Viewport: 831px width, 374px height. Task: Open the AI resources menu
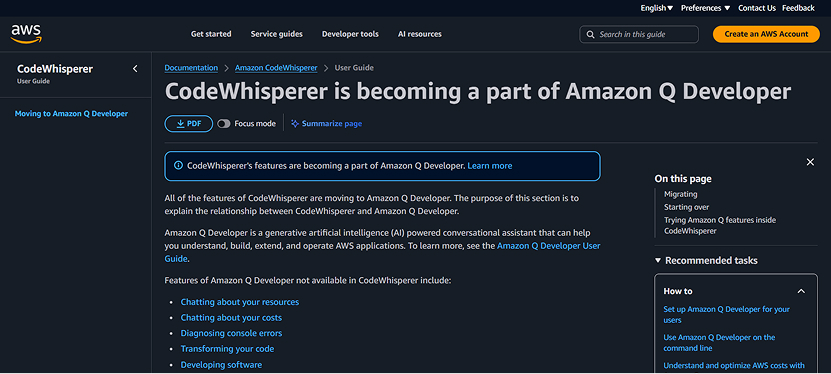pyautogui.click(x=420, y=34)
